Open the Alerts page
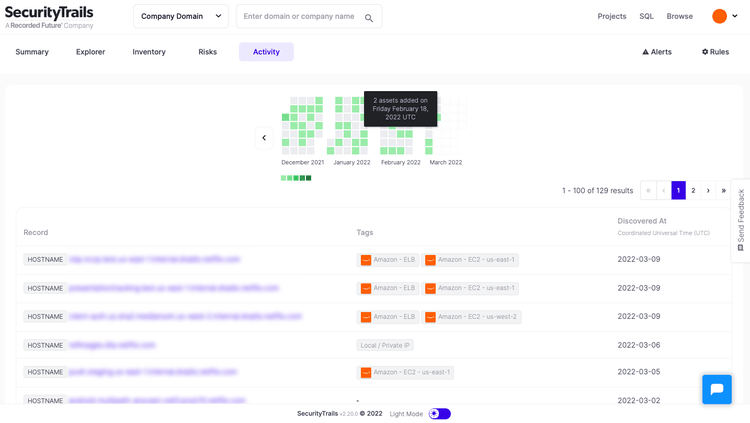750x423 pixels. tap(657, 52)
